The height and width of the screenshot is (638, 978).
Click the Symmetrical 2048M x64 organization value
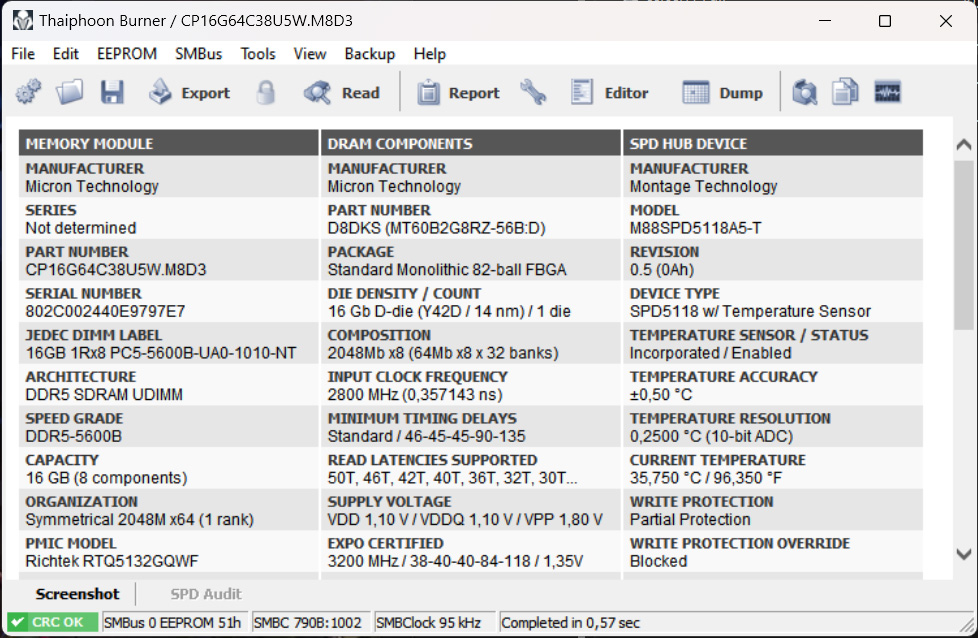[140, 520]
